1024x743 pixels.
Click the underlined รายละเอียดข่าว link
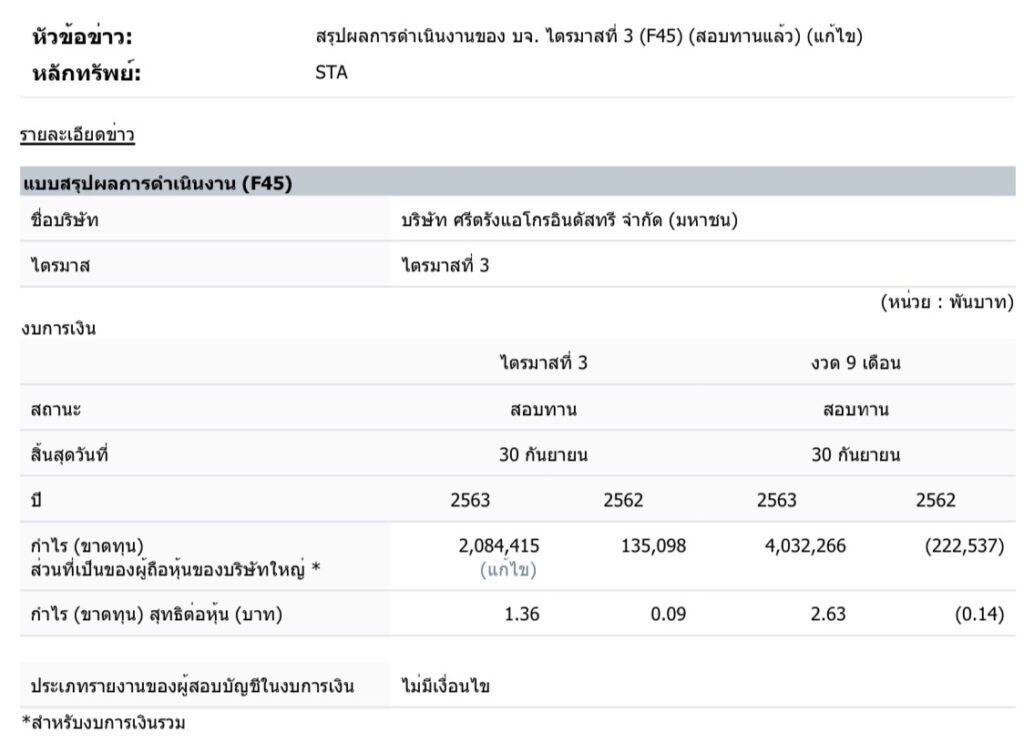coord(77,135)
